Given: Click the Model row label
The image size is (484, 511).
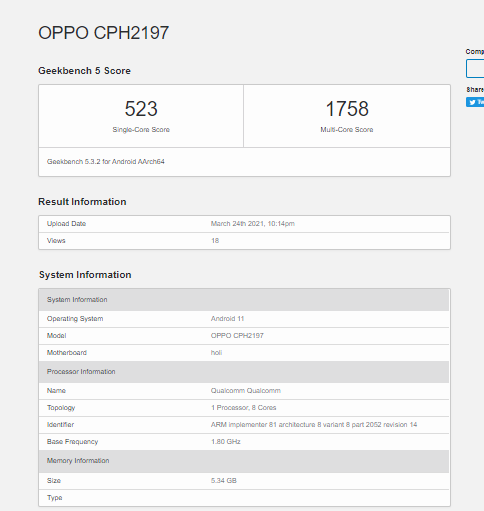Looking at the screenshot, I should coord(56,336).
